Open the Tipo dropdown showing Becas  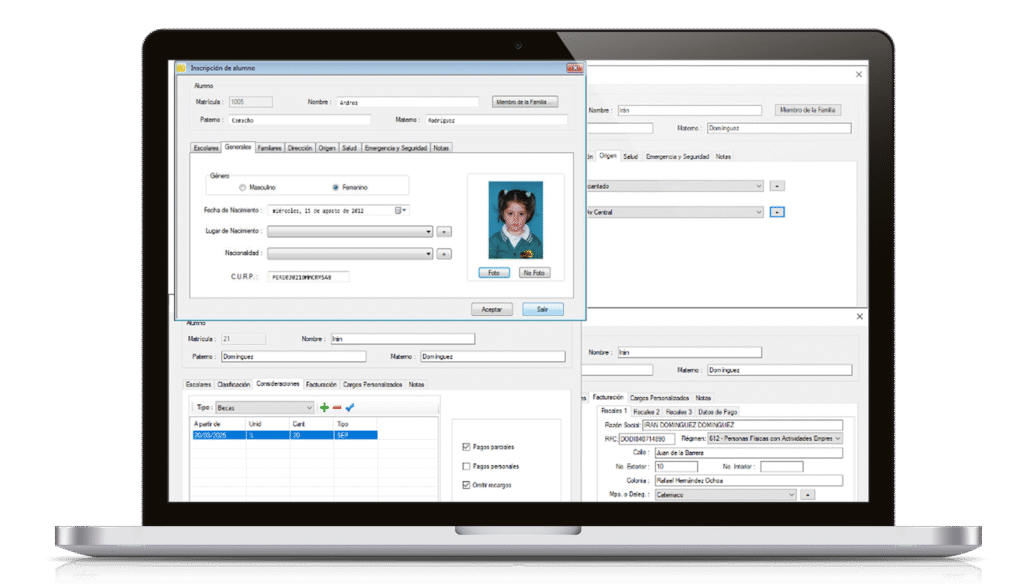(308, 407)
